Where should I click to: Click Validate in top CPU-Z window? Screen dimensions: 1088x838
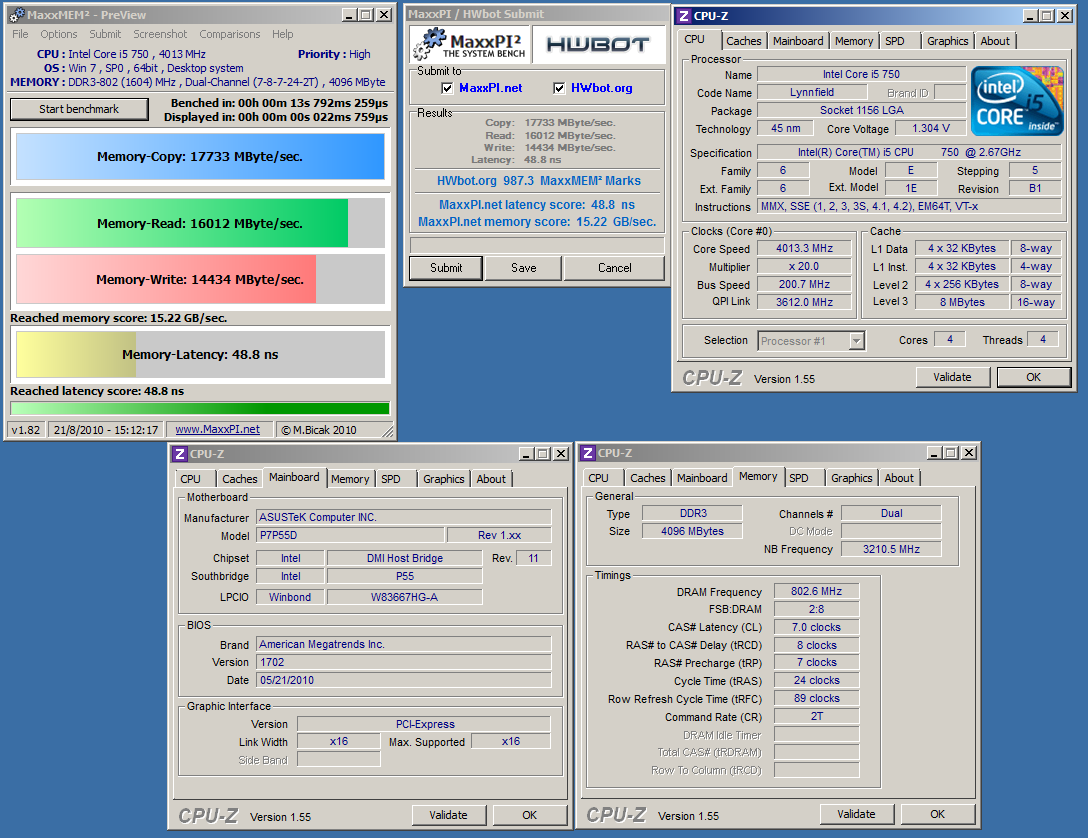click(952, 377)
